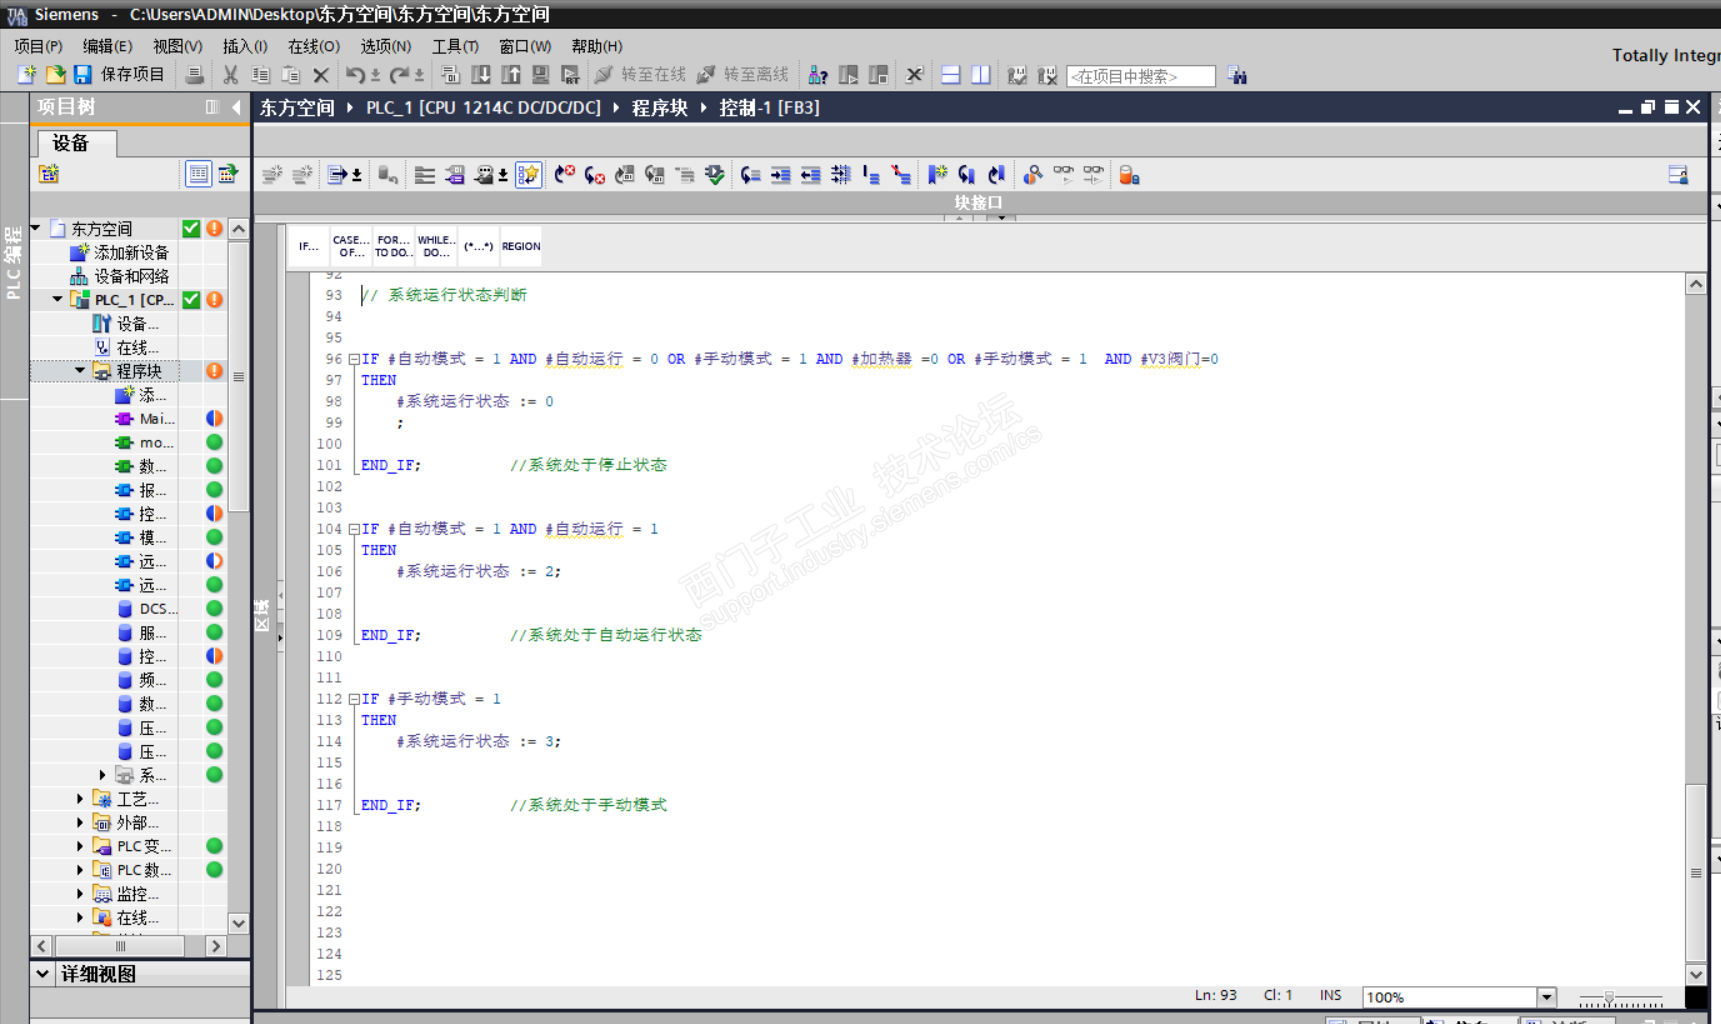
Task: Click the editor scrollbar down arrow
Action: click(x=1696, y=974)
